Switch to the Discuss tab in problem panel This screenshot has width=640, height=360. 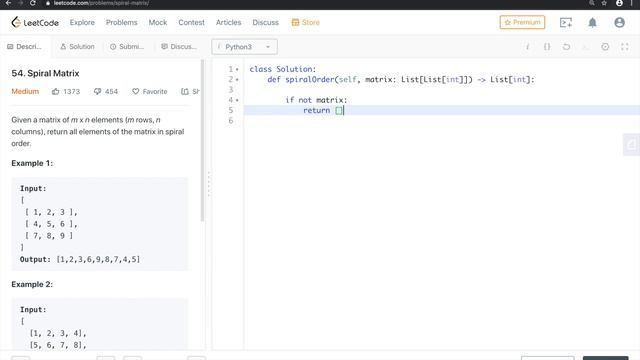click(x=179, y=47)
